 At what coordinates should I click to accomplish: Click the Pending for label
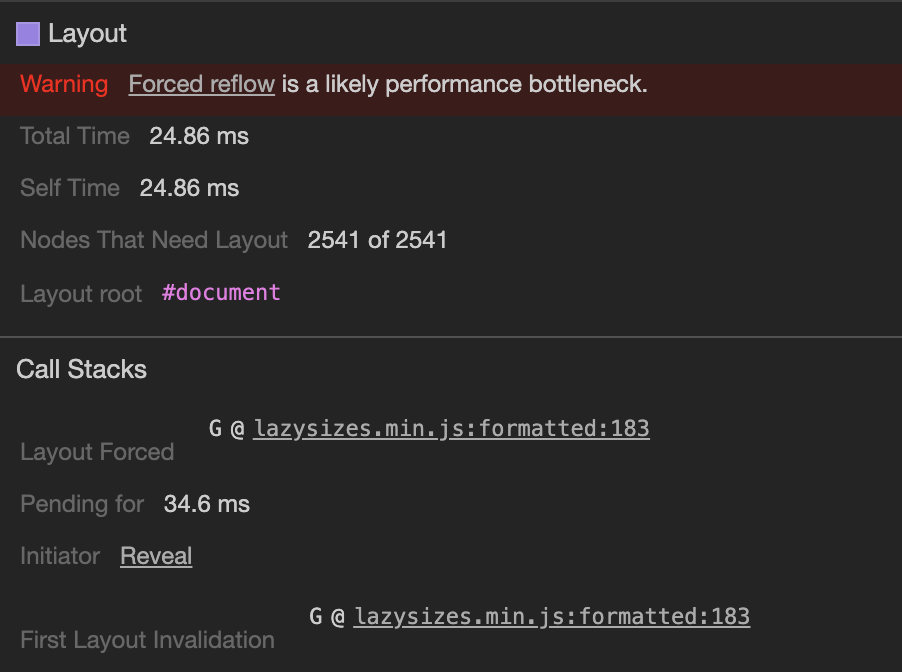(81, 504)
